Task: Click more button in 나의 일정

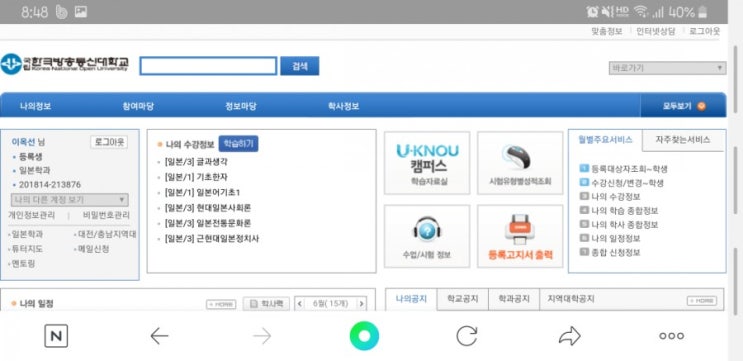Action: pos(221,304)
